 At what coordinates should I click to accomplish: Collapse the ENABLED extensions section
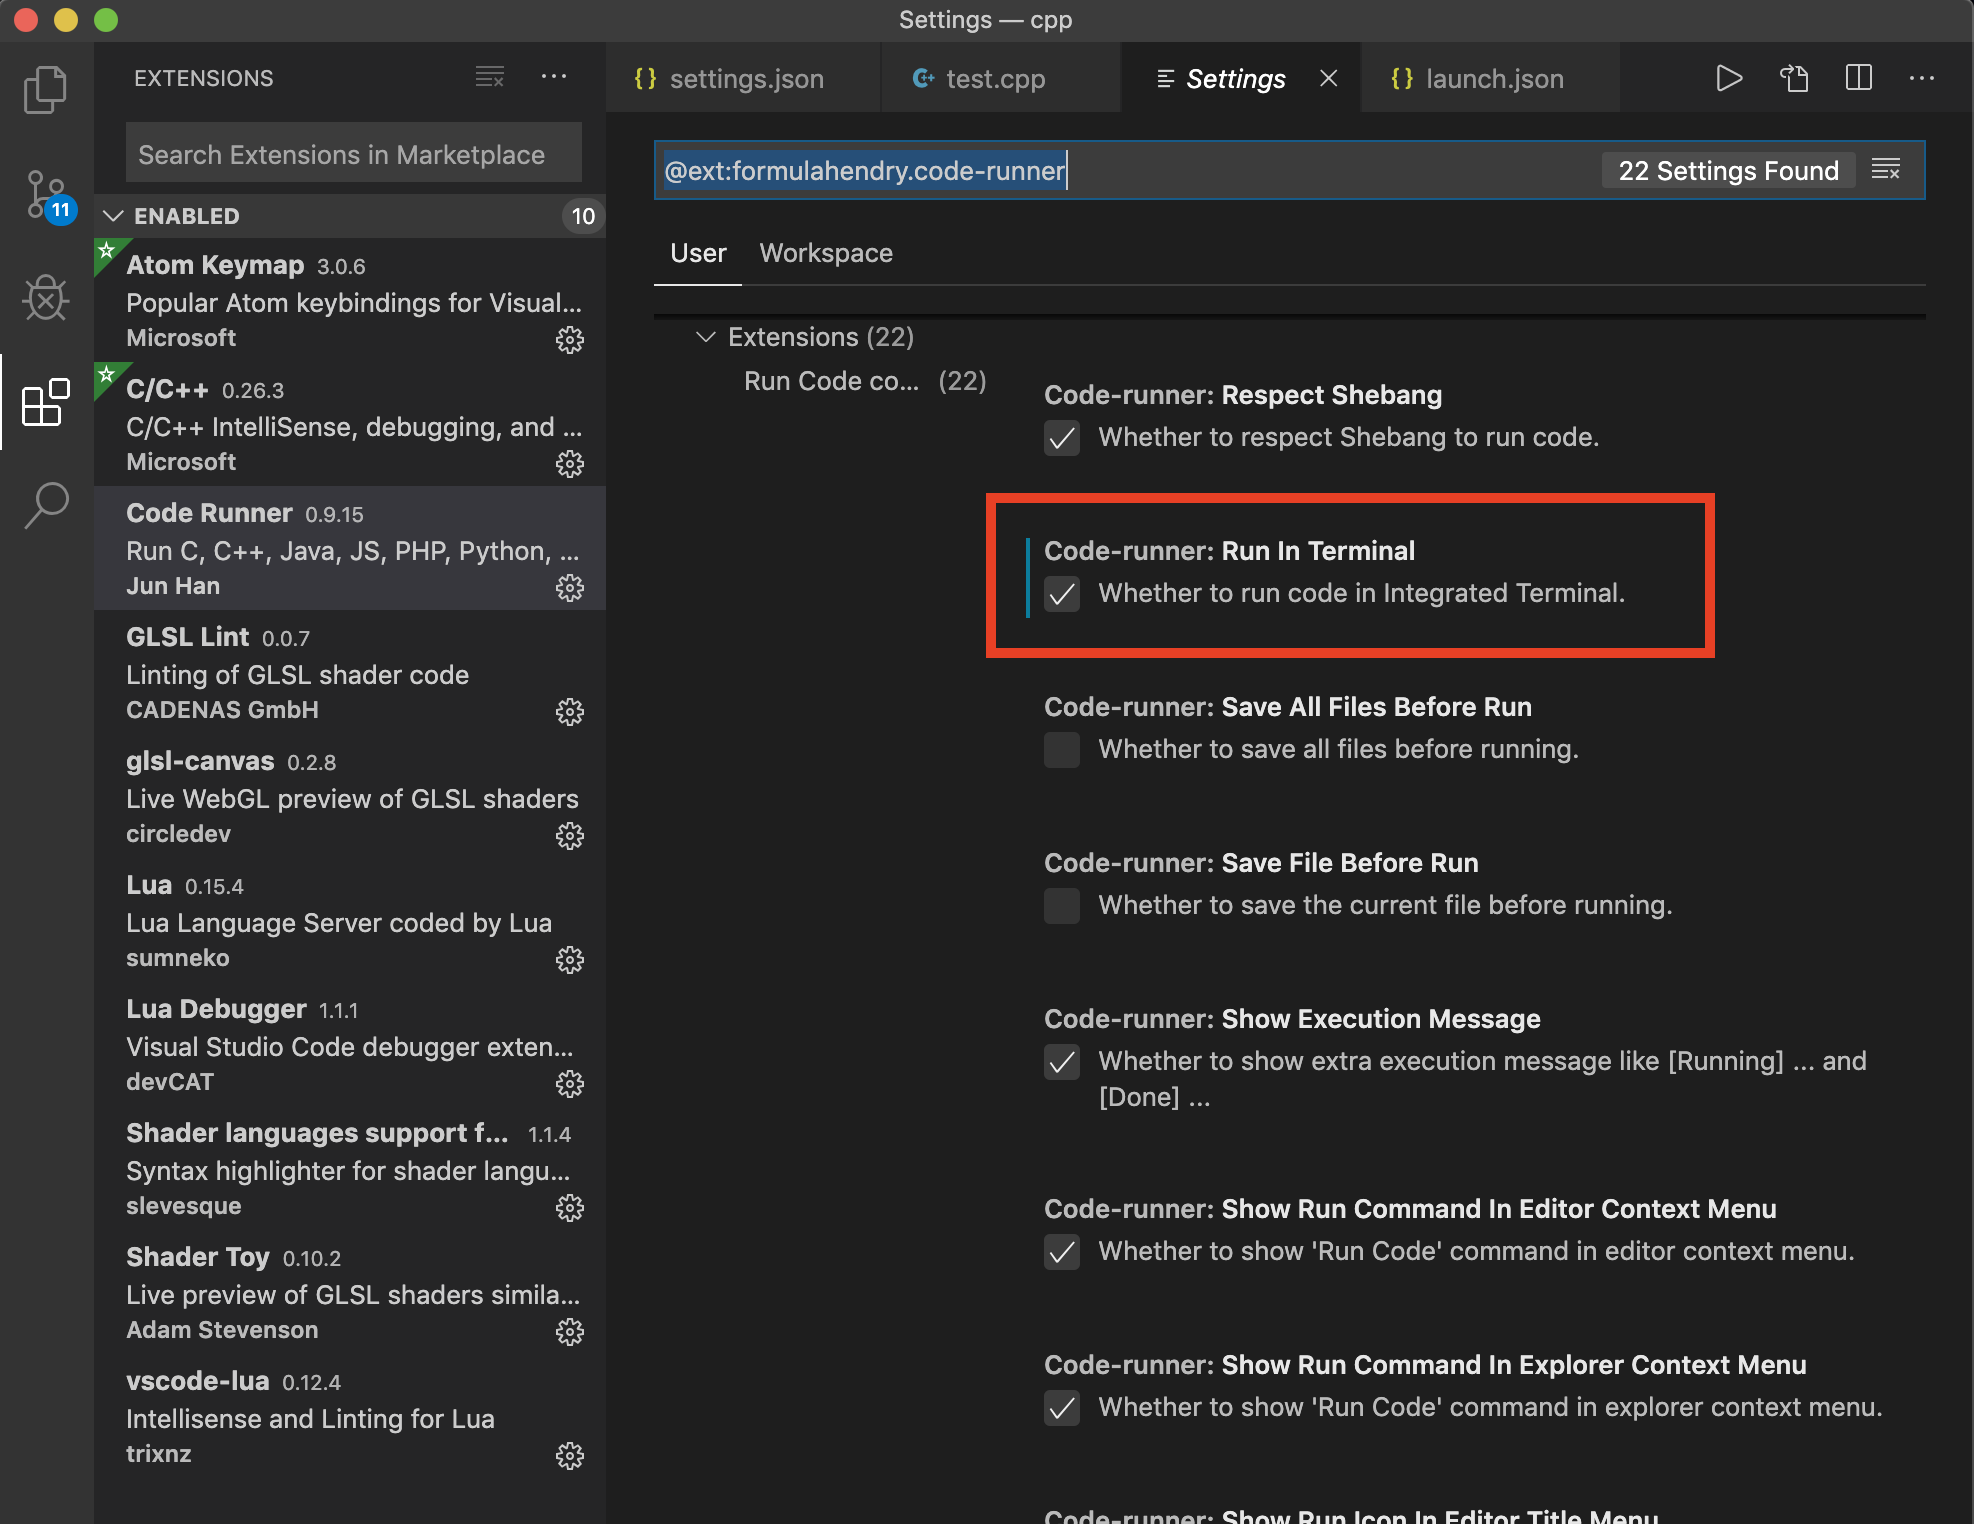click(x=114, y=216)
